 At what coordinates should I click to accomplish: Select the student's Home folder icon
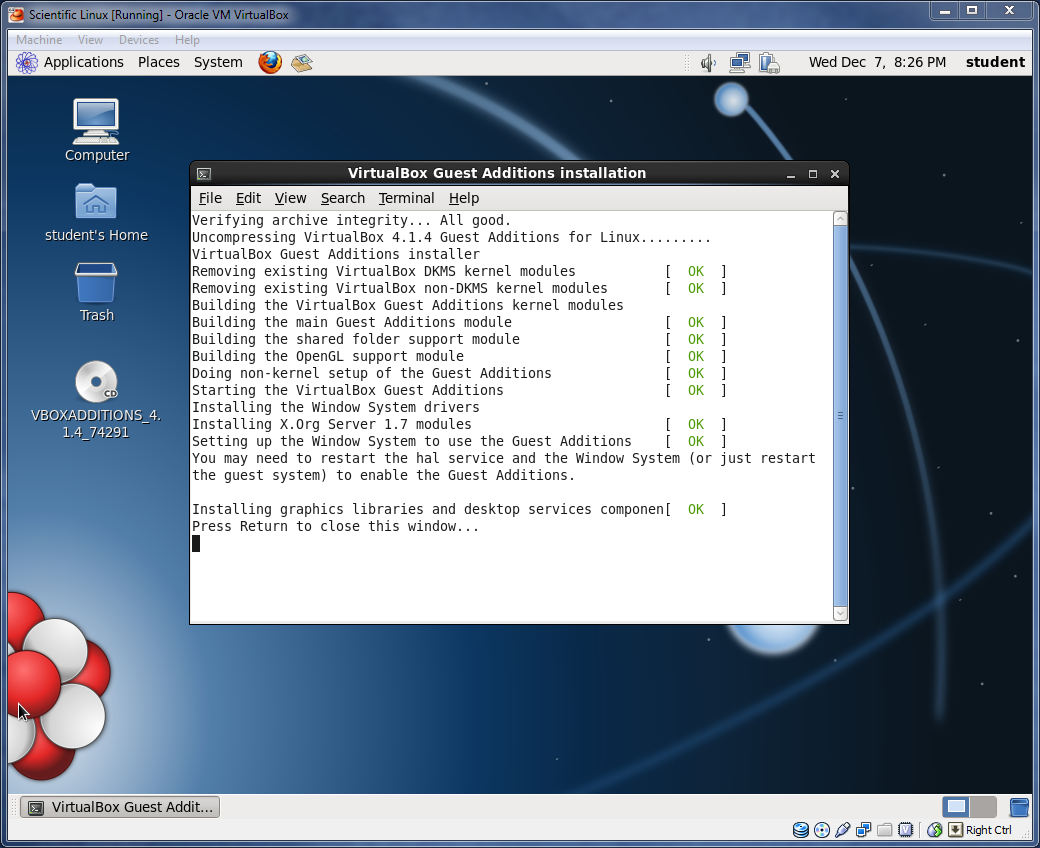96,213
